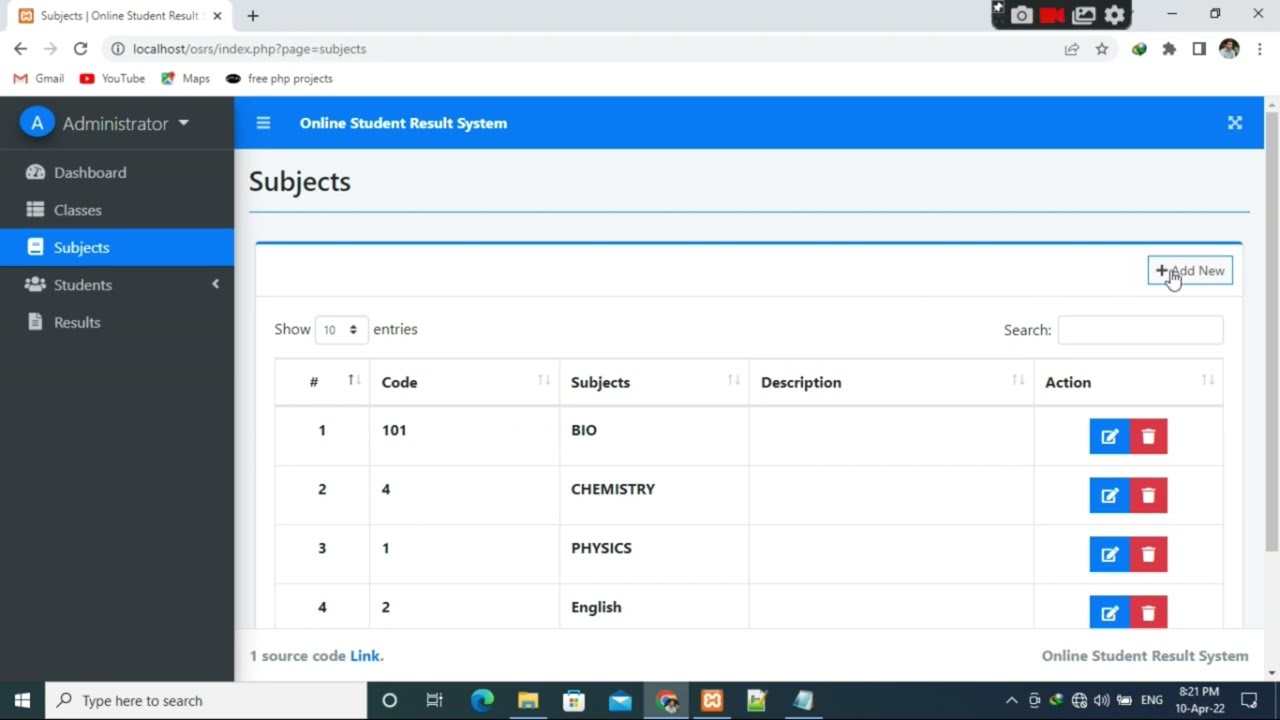Follow the source code Link
This screenshot has height=720, width=1280.
pos(365,656)
